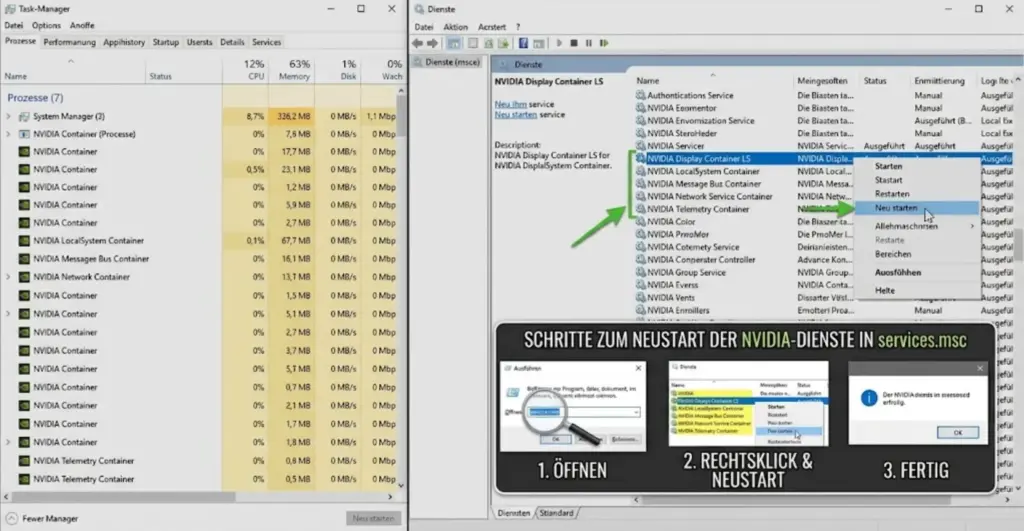Switch to the Services tab in Task-Manager
The height and width of the screenshot is (531, 1024).
(x=266, y=42)
